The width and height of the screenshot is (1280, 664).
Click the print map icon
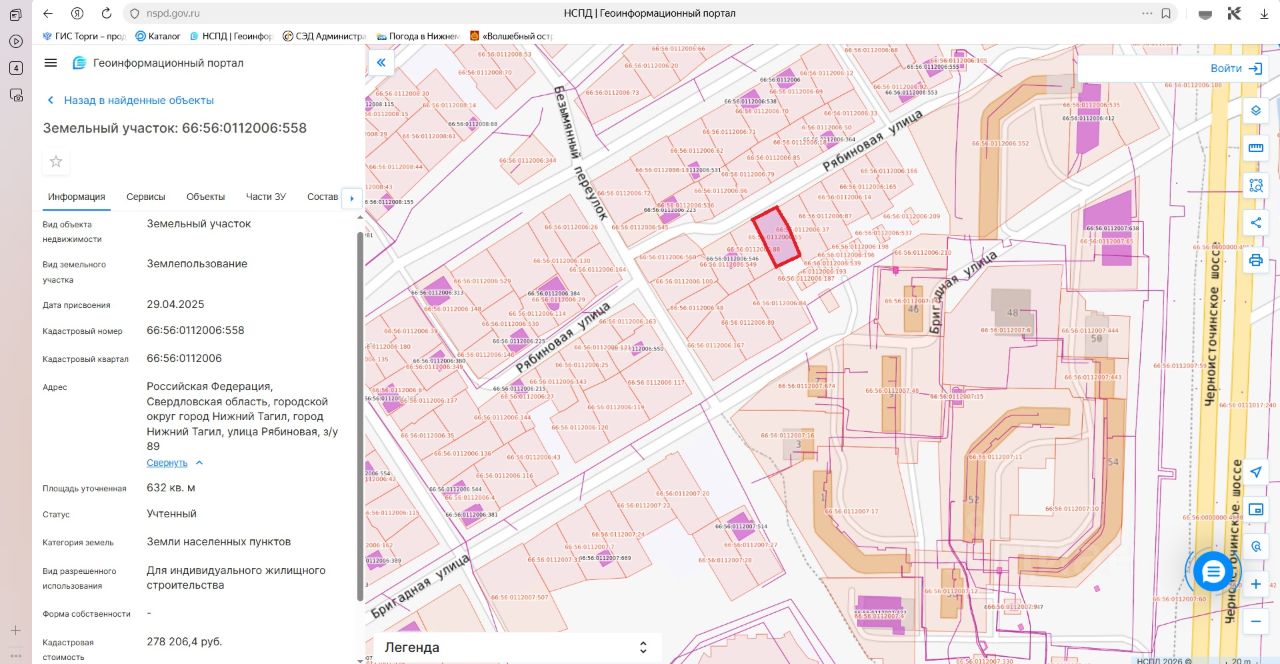pos(1256,261)
